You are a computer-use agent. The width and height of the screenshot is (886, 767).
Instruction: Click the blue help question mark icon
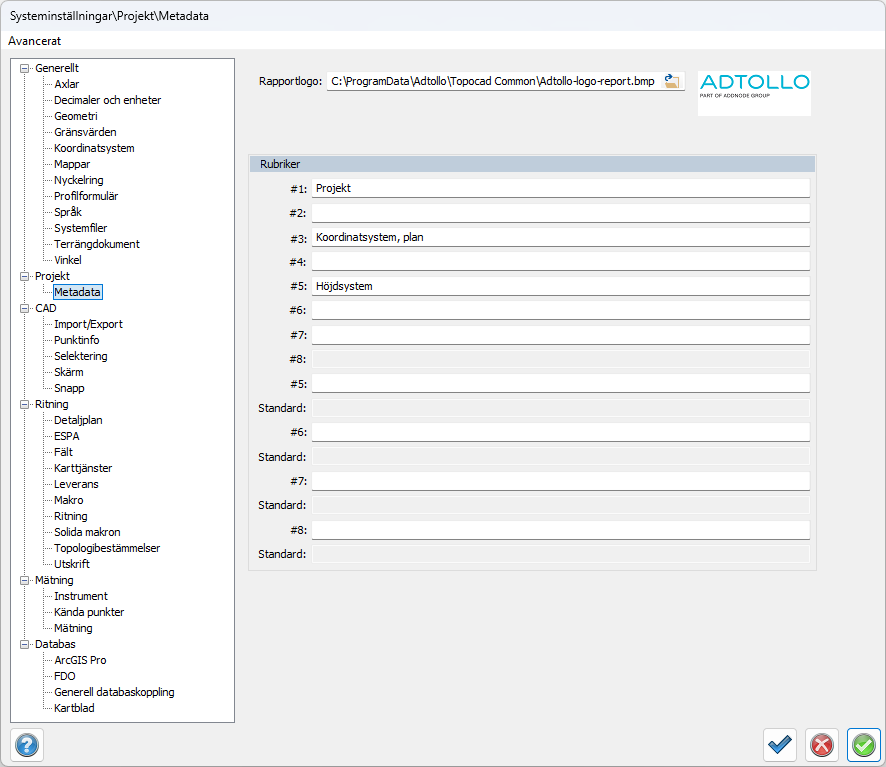point(27,745)
